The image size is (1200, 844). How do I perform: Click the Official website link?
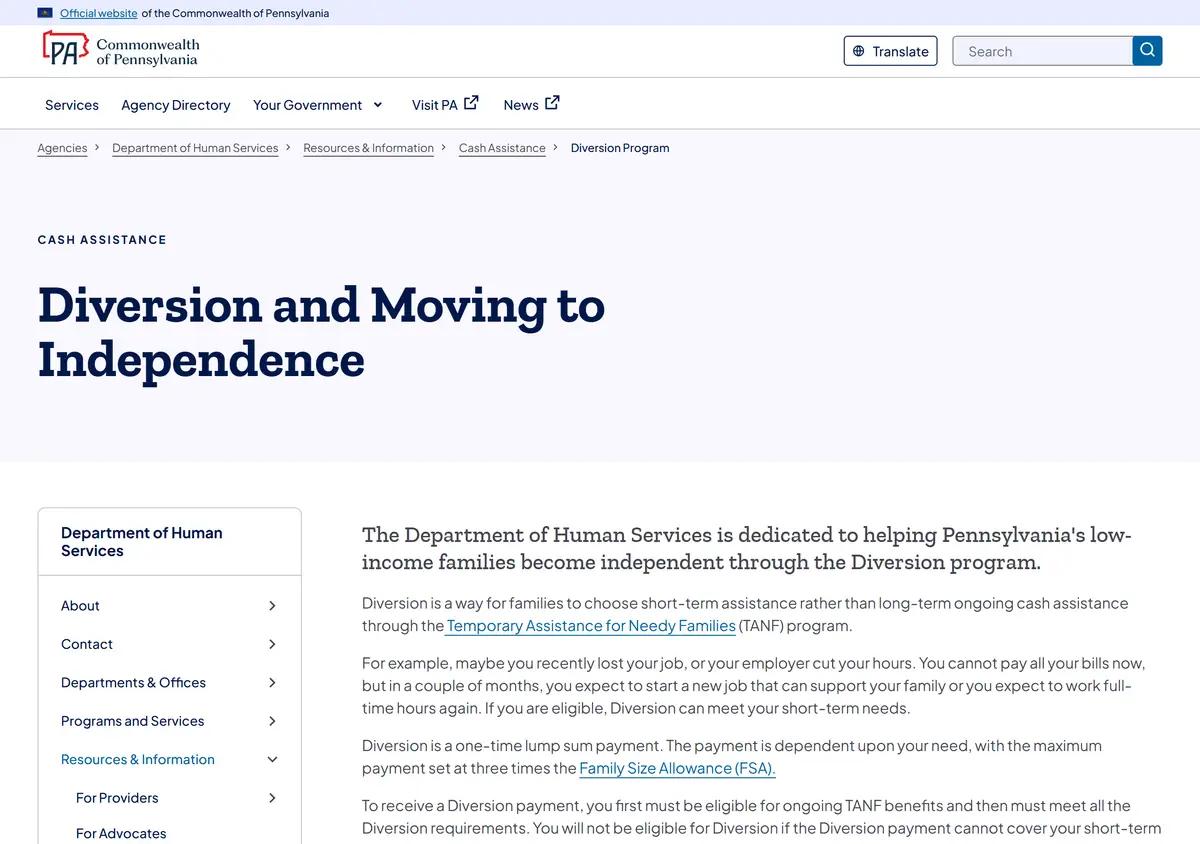(98, 13)
